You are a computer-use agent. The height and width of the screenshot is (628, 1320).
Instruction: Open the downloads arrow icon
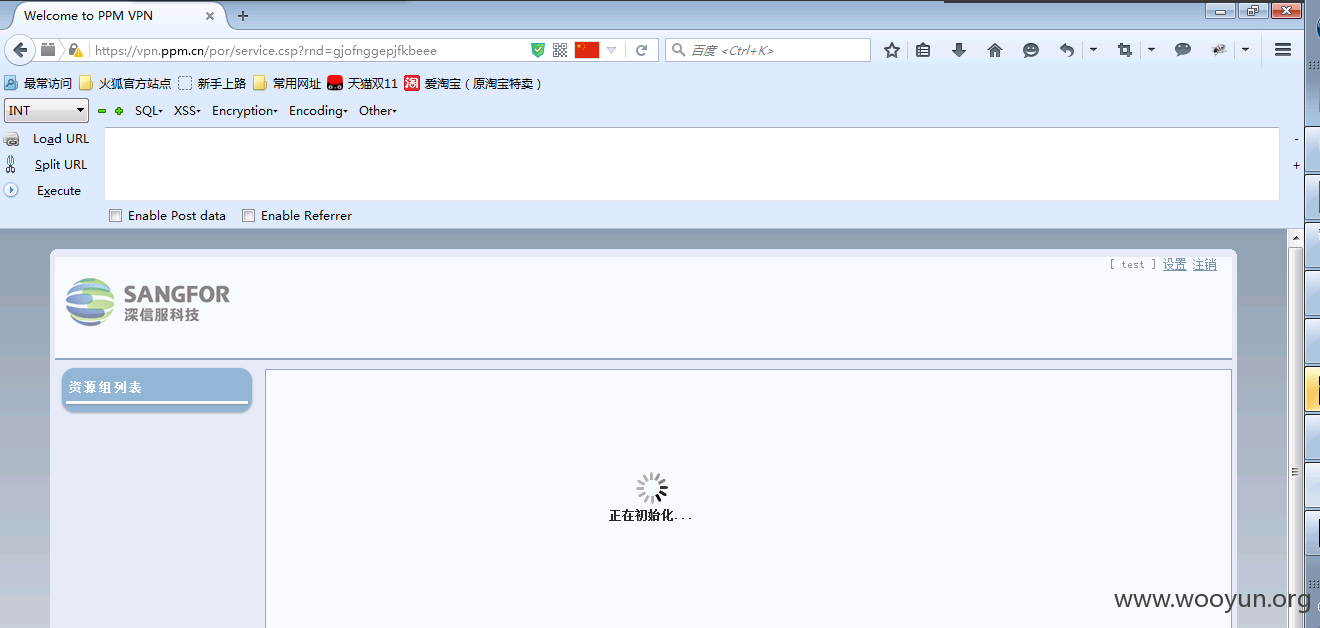point(959,50)
